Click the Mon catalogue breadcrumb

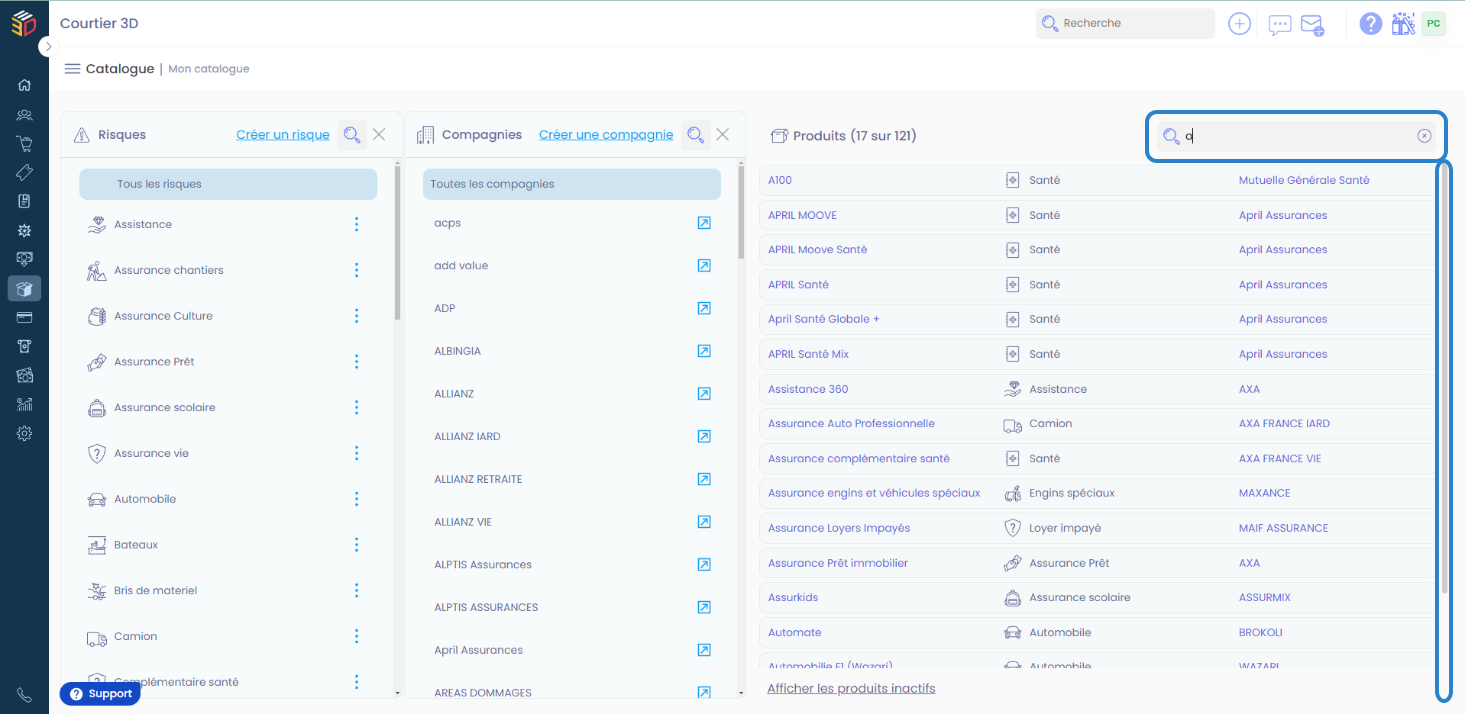[209, 69]
